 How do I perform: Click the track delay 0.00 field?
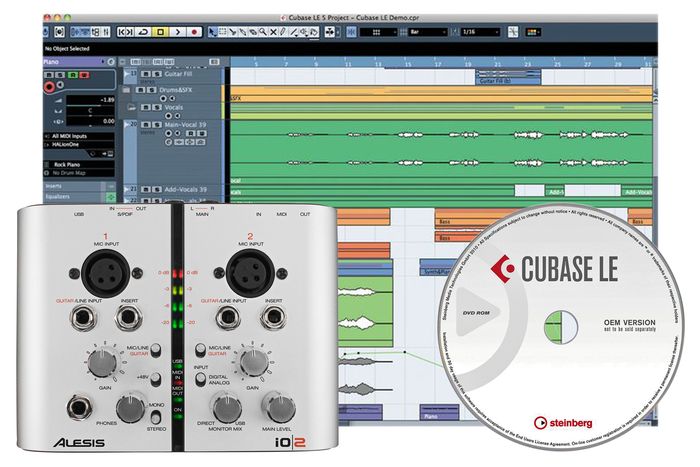point(90,121)
